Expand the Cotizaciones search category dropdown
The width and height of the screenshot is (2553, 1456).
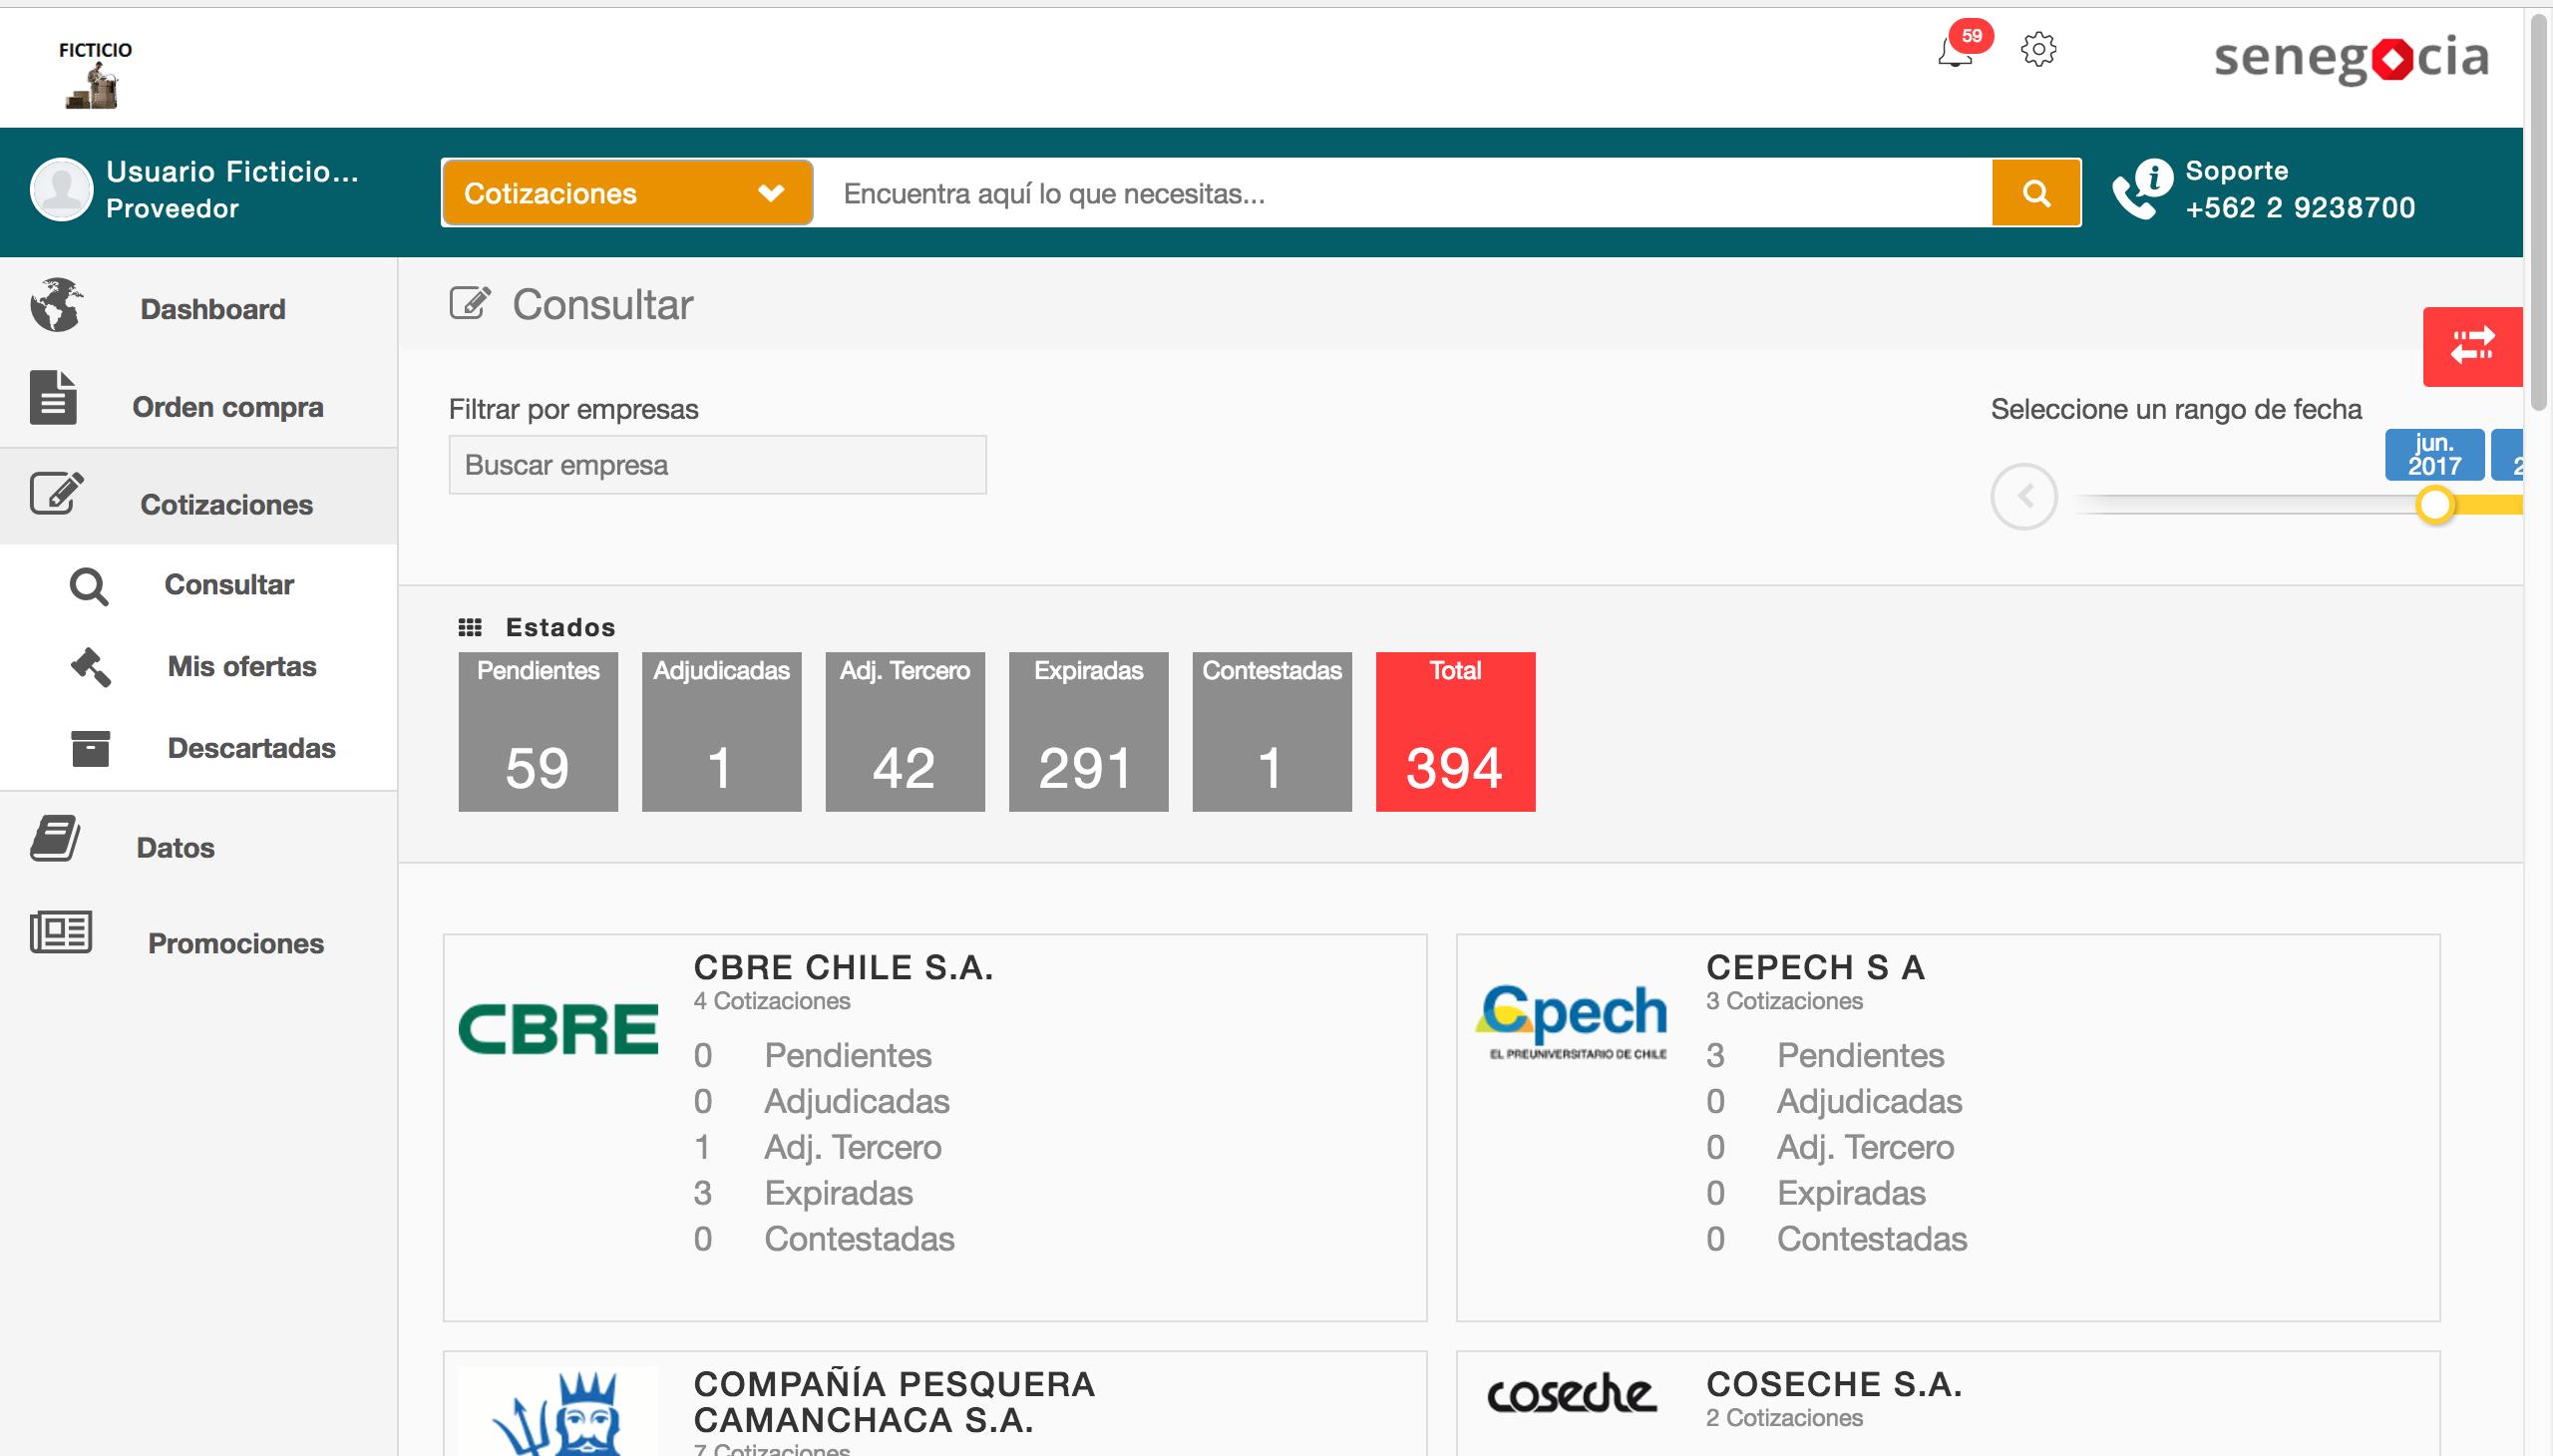(x=627, y=192)
